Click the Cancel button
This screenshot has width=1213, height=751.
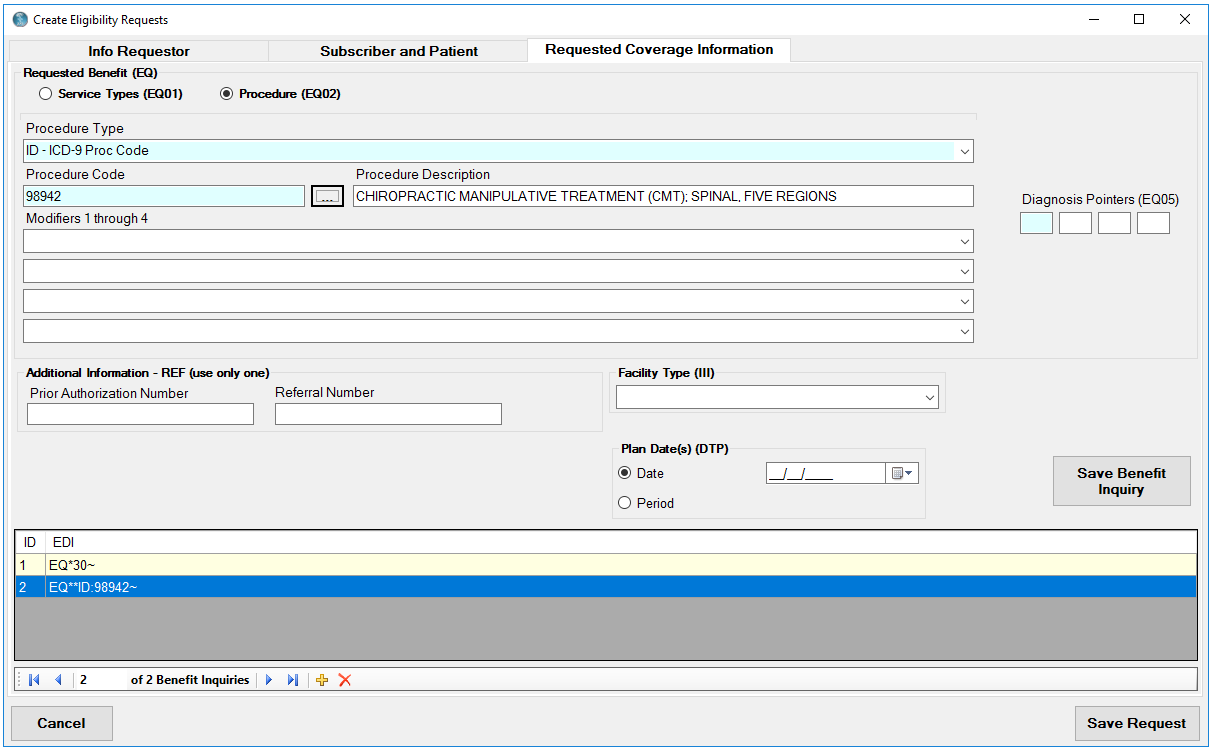coord(61,723)
